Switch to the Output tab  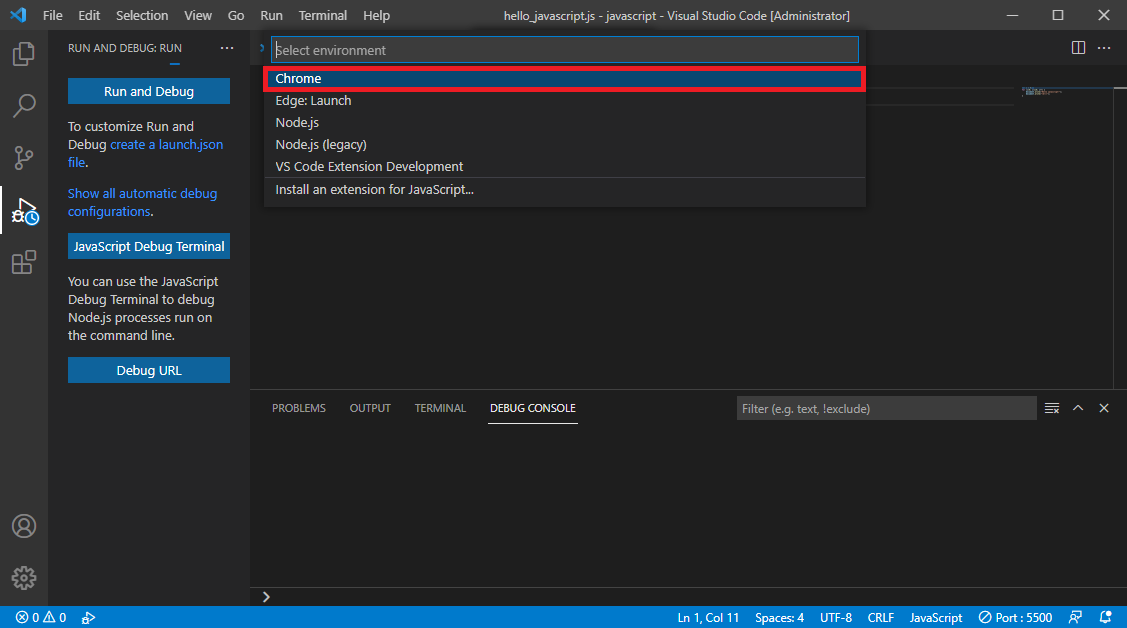click(x=370, y=408)
